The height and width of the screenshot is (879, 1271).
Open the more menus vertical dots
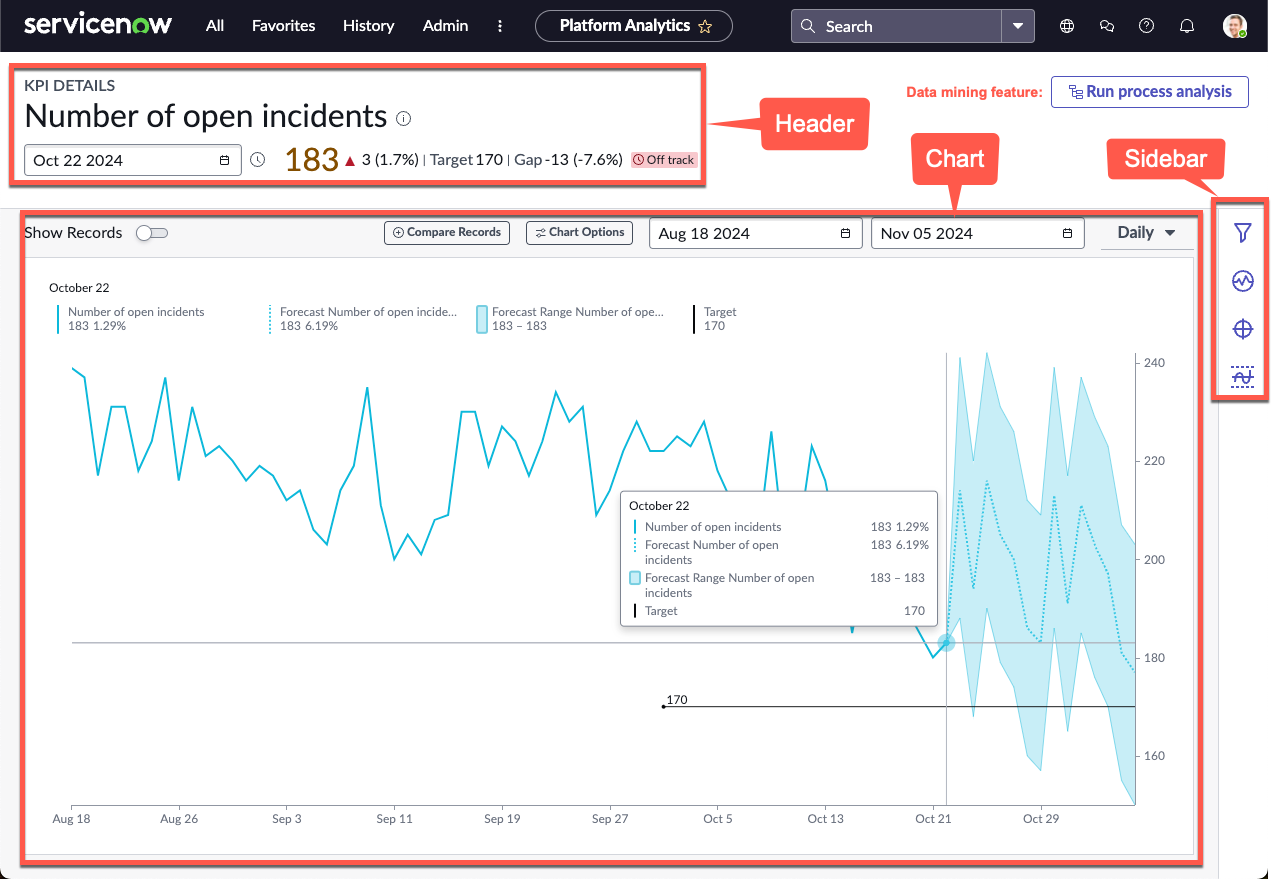(500, 26)
